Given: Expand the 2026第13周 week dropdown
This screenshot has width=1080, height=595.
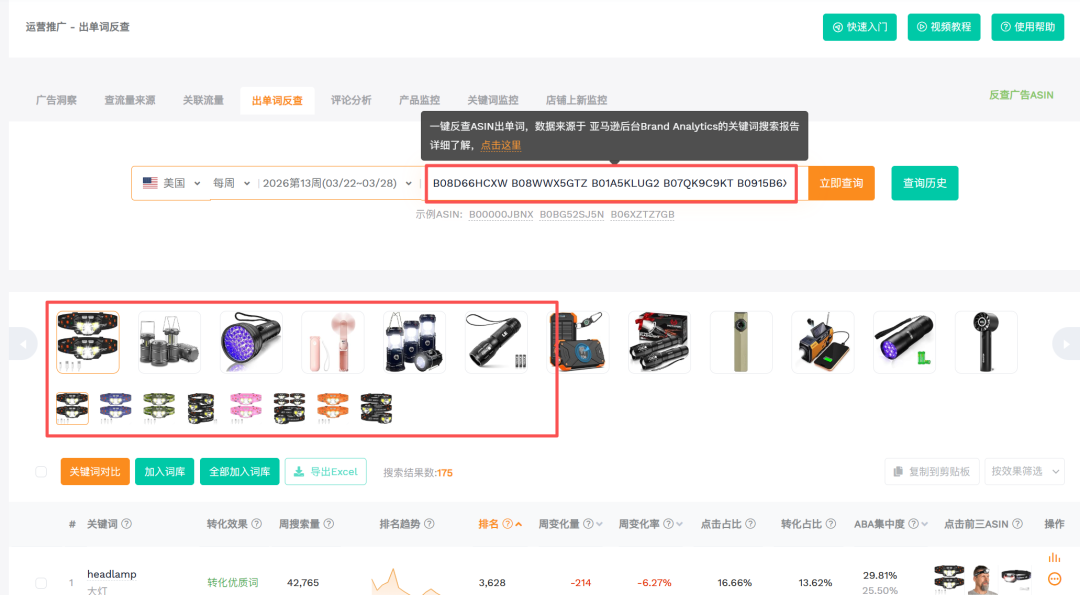Looking at the screenshot, I should [338, 183].
